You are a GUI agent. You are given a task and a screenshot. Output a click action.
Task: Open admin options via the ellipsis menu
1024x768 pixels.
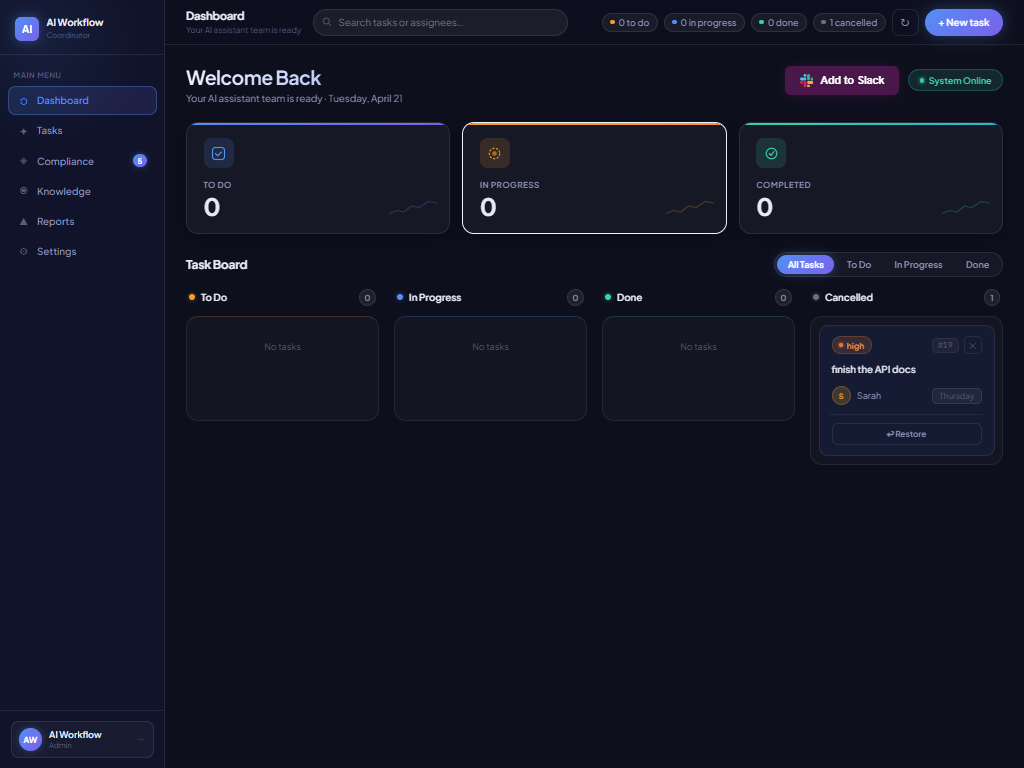[139, 739]
